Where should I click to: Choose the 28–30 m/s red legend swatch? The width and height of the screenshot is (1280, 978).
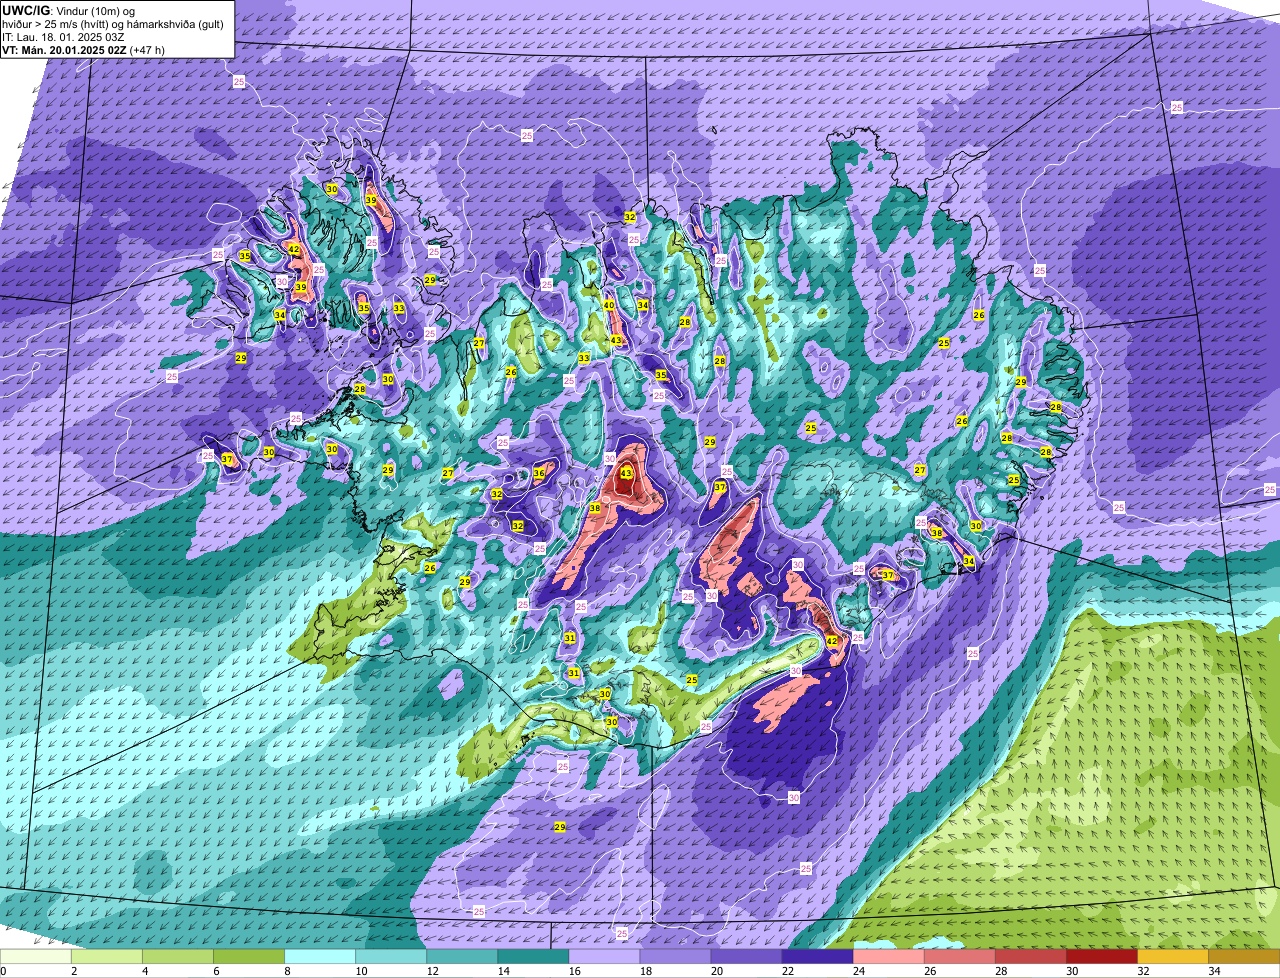[x=1030, y=957]
